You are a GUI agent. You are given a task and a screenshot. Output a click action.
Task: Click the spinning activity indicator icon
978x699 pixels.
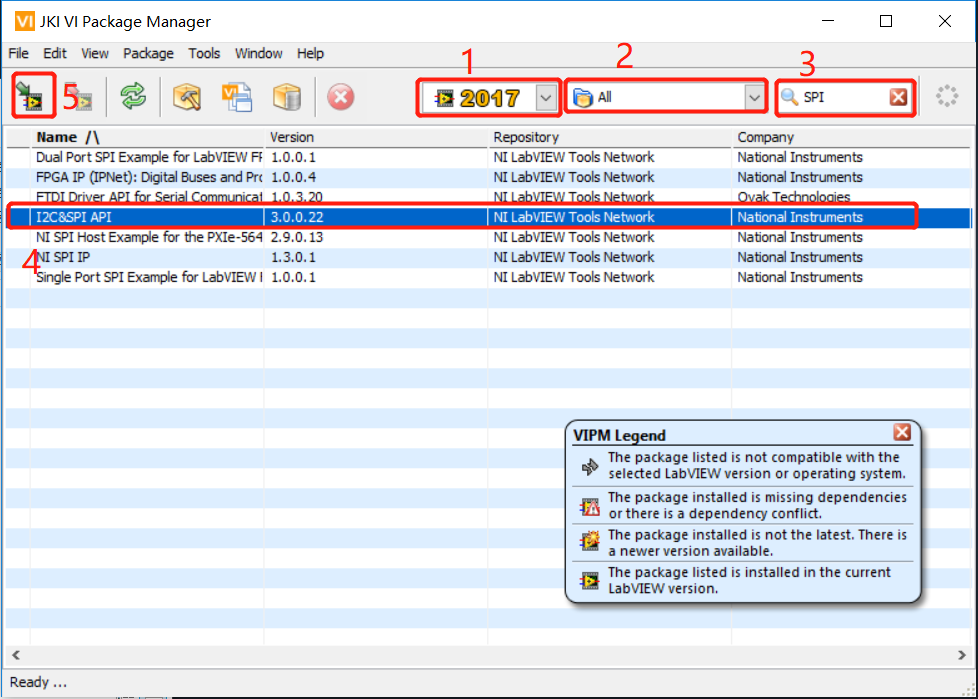click(946, 96)
